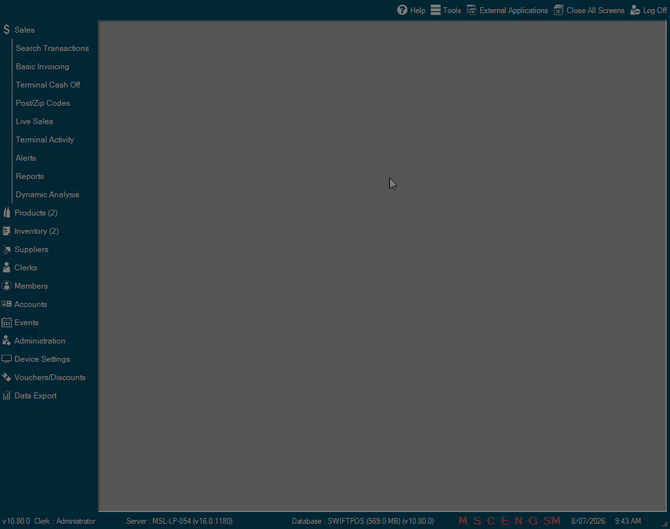The height and width of the screenshot is (529, 670).
Task: Expand the Accounts section
Action: [x=30, y=304]
